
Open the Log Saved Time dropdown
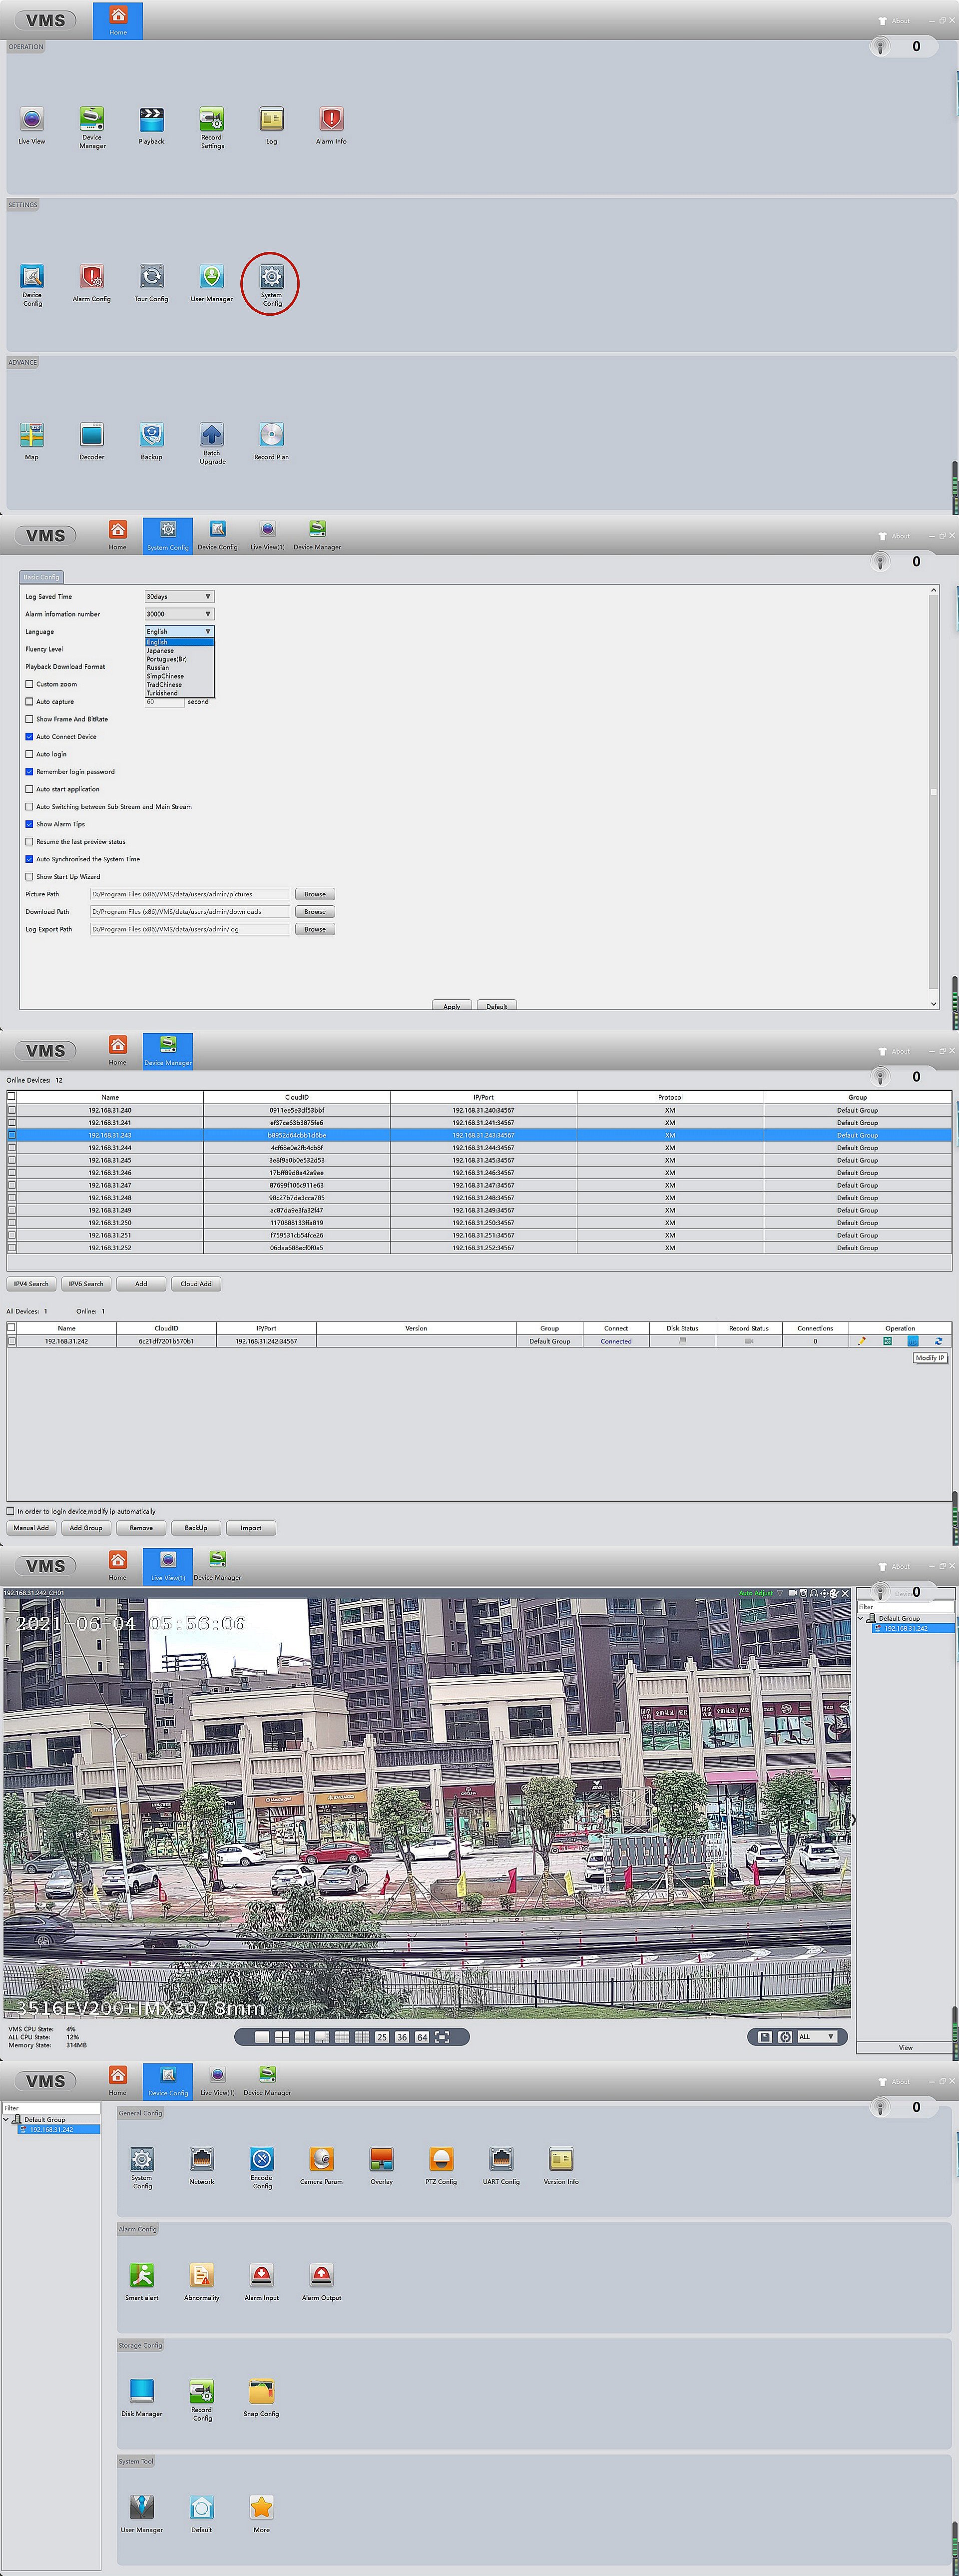179,597
